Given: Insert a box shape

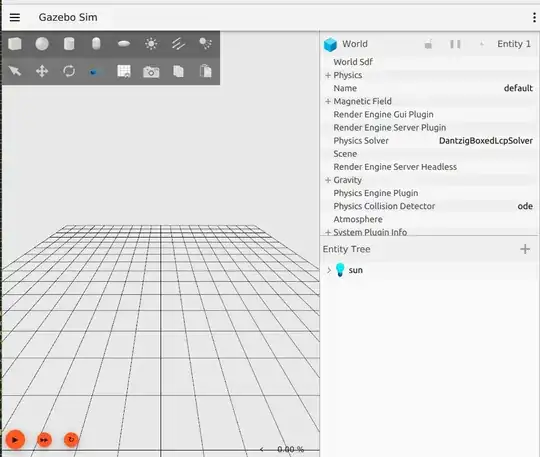Looking at the screenshot, I should (x=15, y=44).
